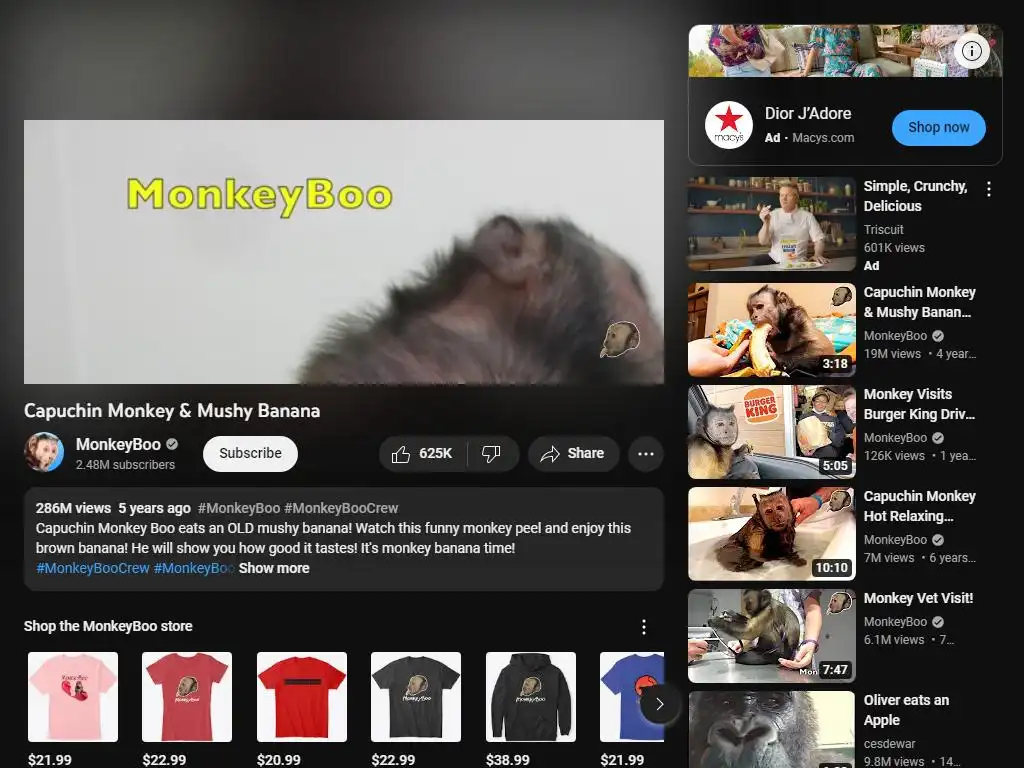Viewport: 1024px width, 768px height.
Task: Like the video with 625K thumbs up
Action: point(423,454)
